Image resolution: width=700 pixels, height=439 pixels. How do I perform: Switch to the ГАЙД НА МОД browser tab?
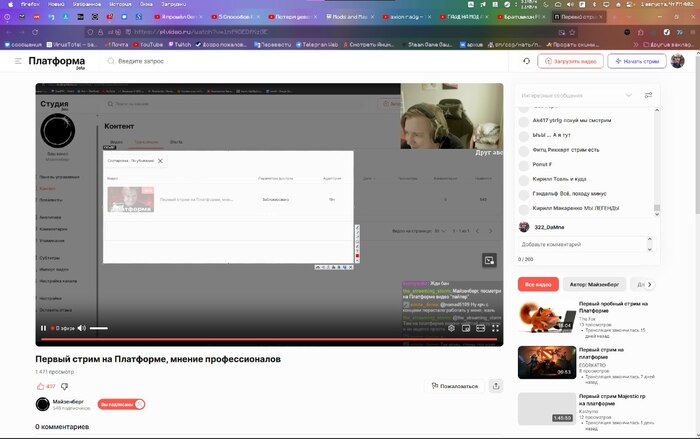(x=464, y=17)
